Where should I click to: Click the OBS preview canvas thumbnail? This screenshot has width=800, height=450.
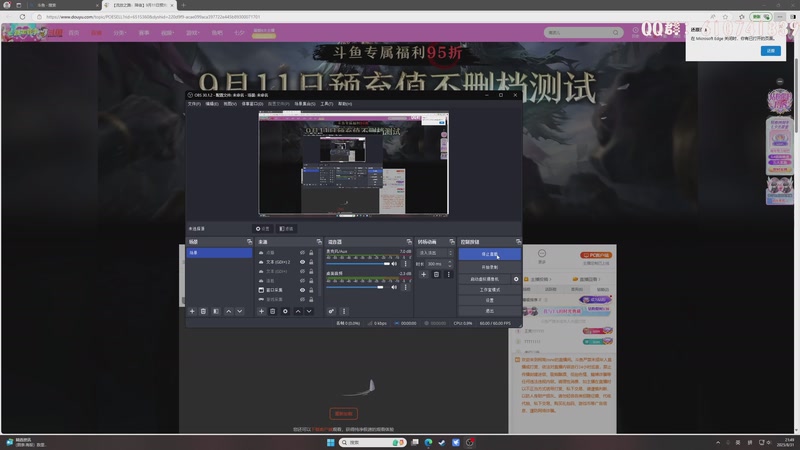click(x=354, y=163)
